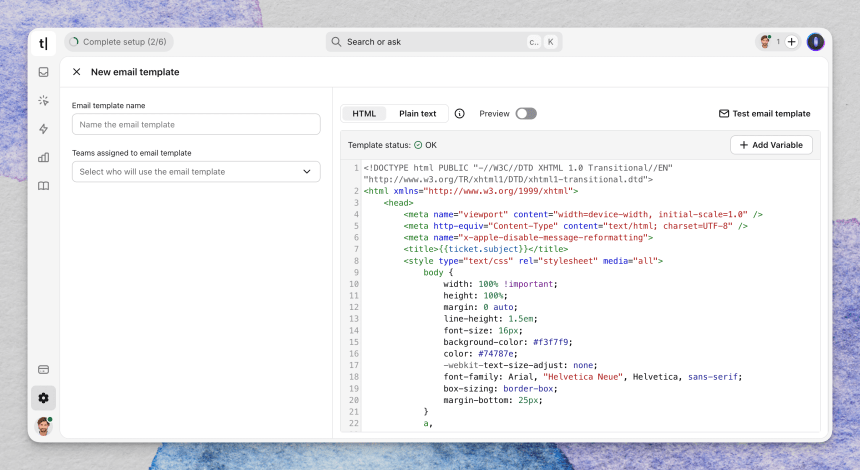Switch to the HTML tab
The height and width of the screenshot is (470, 860).
coord(364,114)
